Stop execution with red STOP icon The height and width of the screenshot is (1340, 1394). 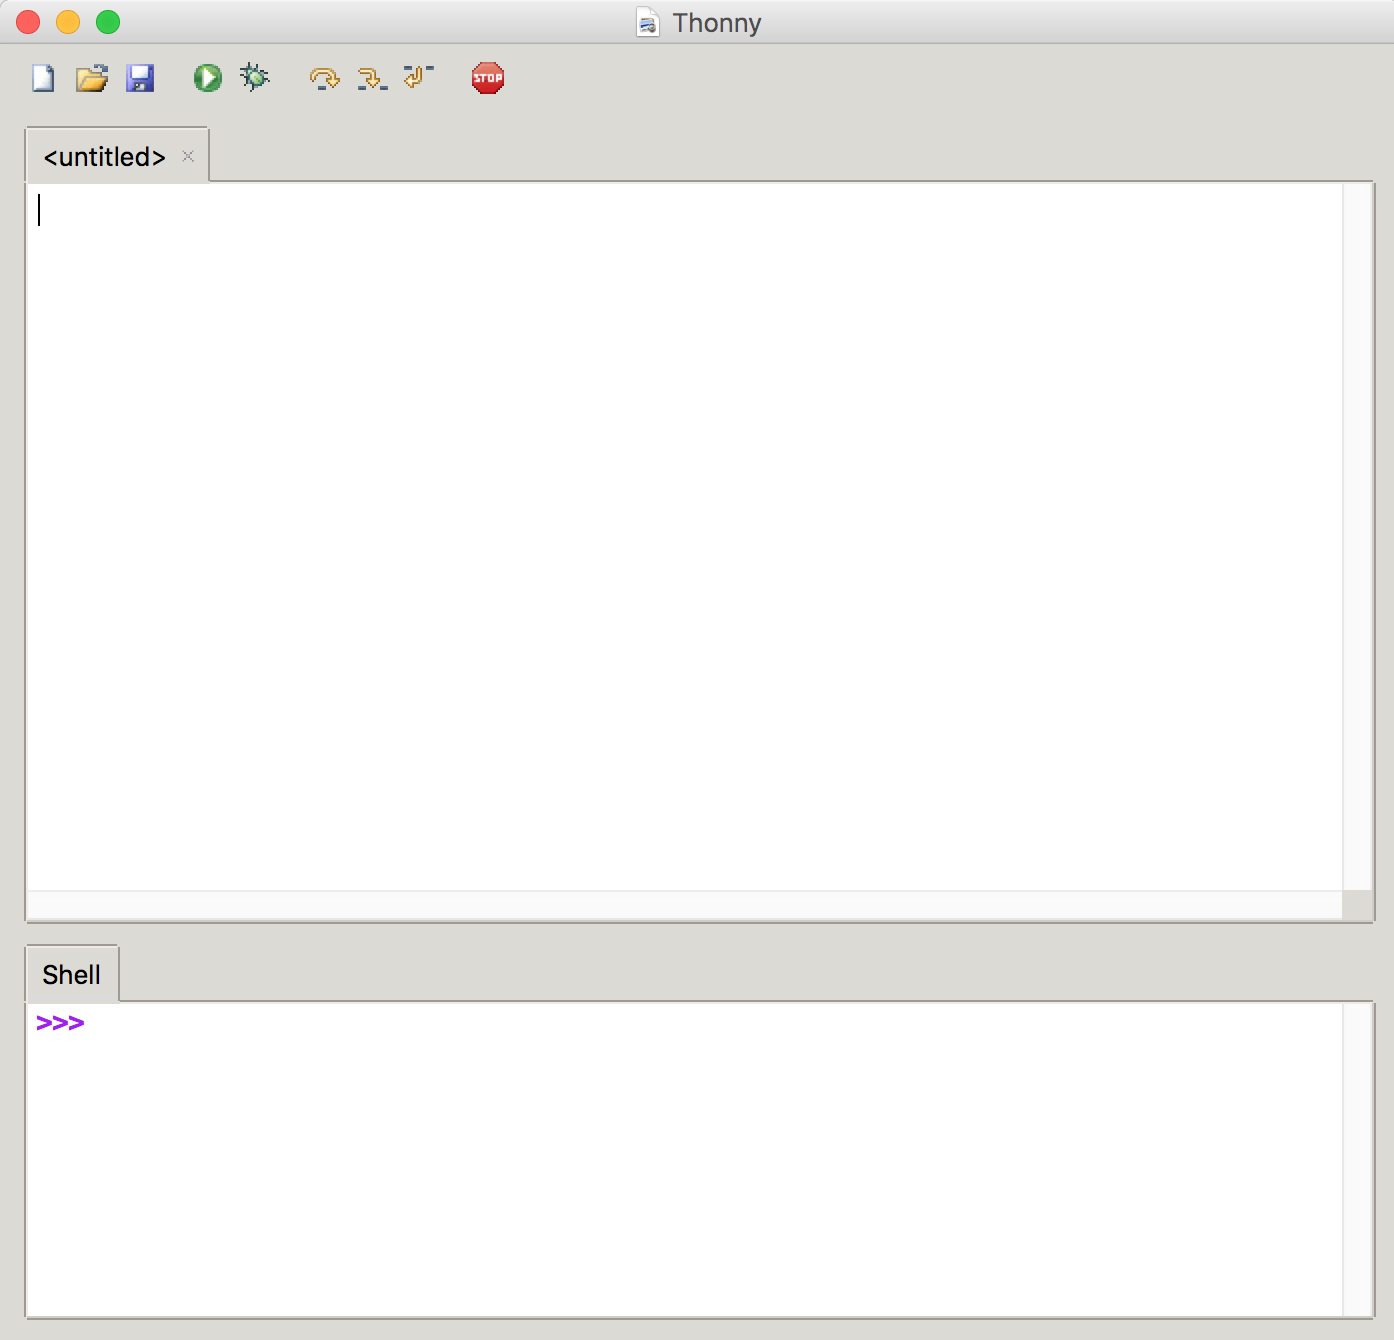[488, 78]
